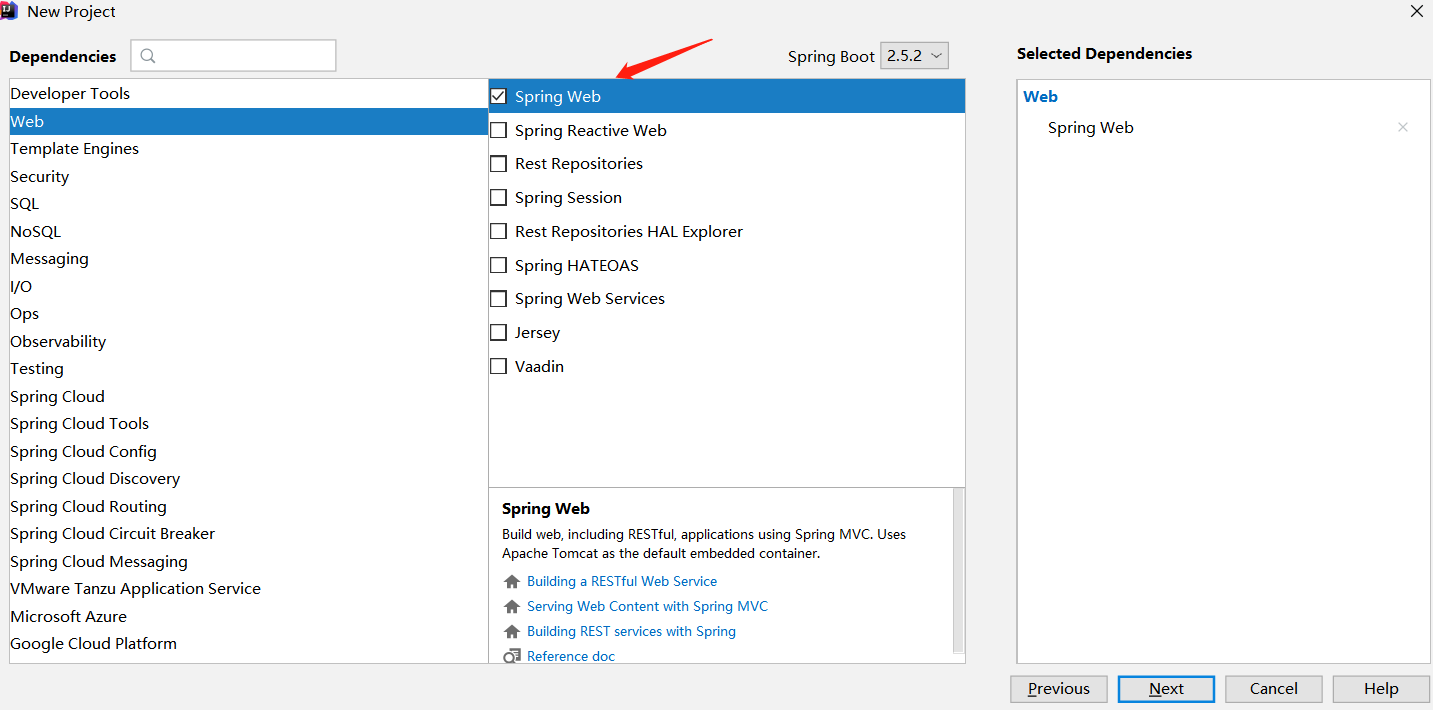
Task: Open the Template Engines category
Action: click(248, 148)
